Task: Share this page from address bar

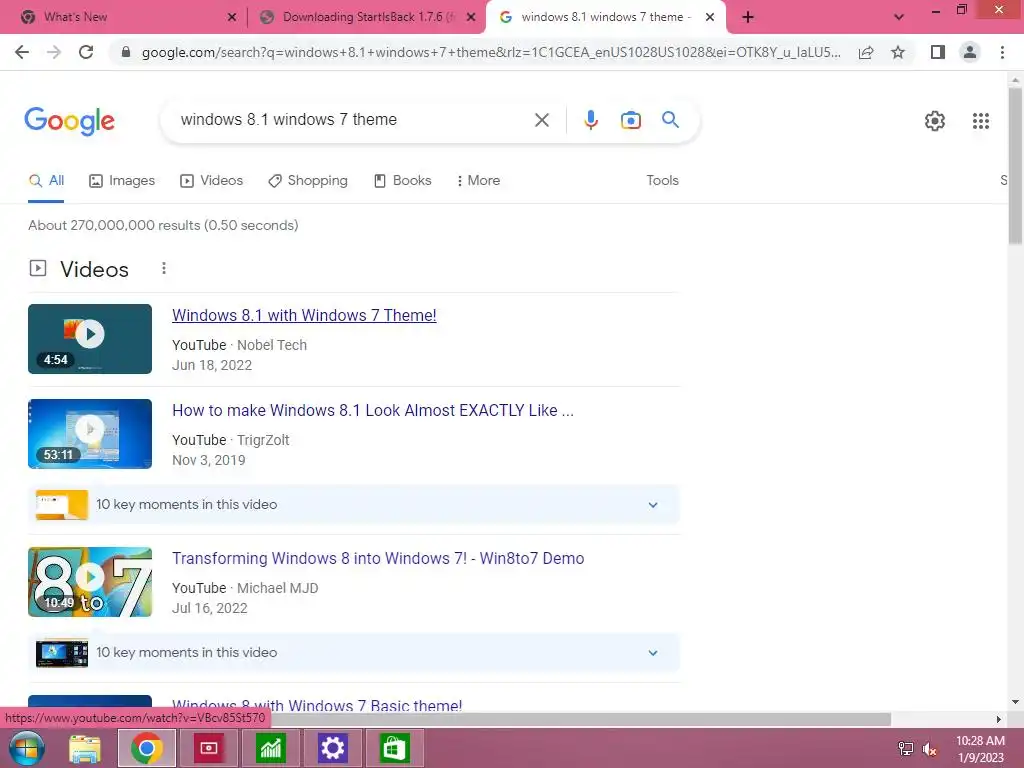Action: click(866, 52)
